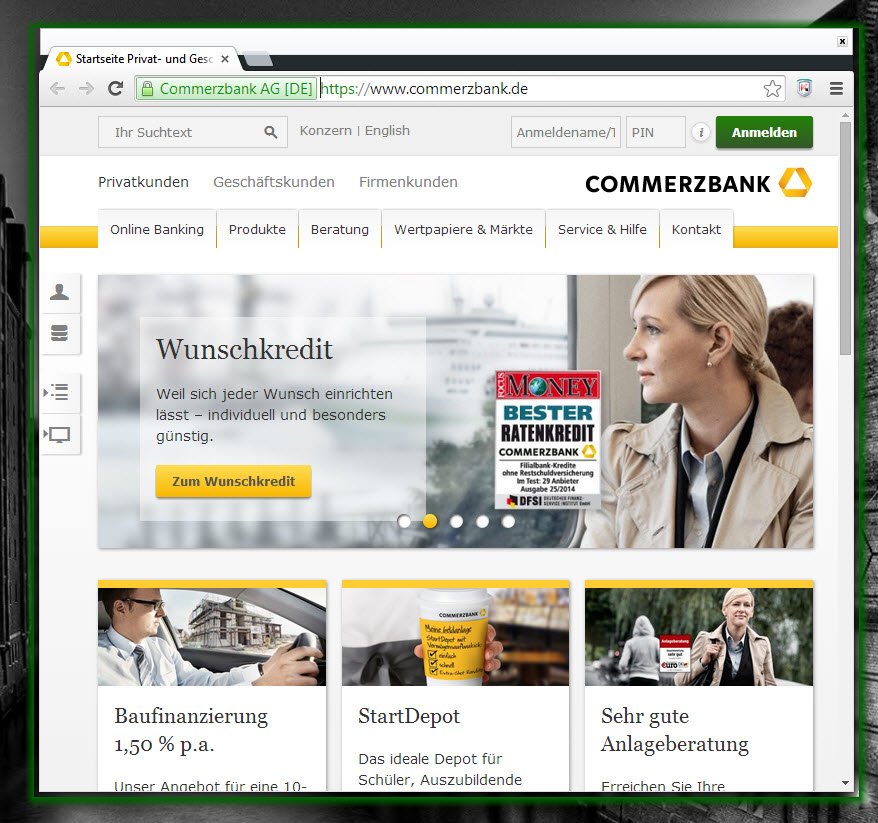Image resolution: width=878 pixels, height=823 pixels.
Task: Click the green padlock security icon
Action: click(147, 88)
